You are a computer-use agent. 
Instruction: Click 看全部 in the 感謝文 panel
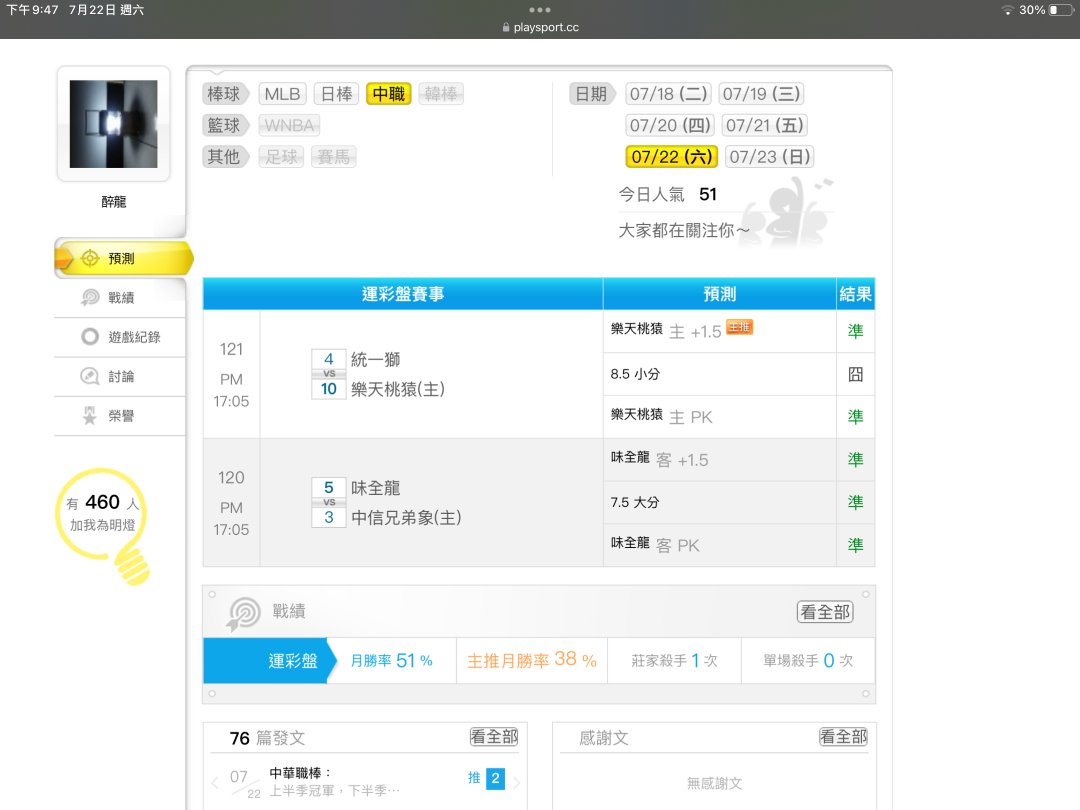point(843,737)
